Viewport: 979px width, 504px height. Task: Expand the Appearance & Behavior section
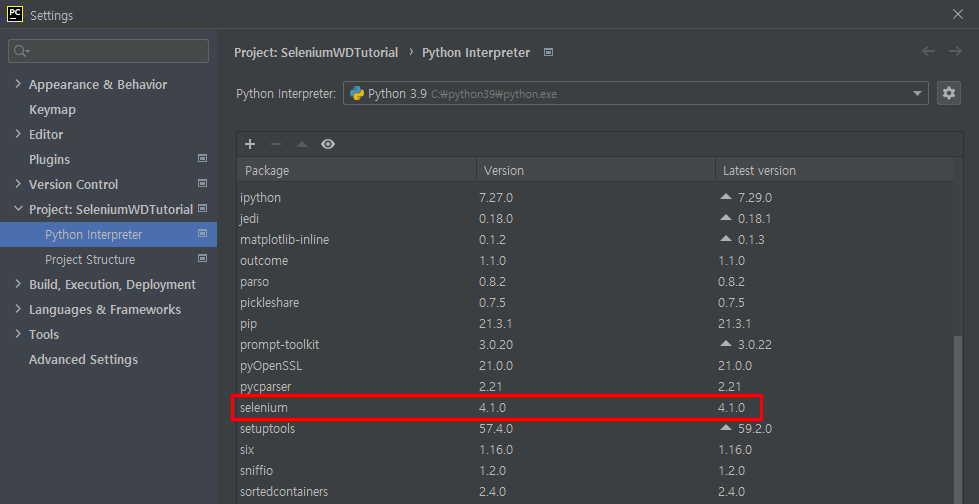pyautogui.click(x=17, y=84)
